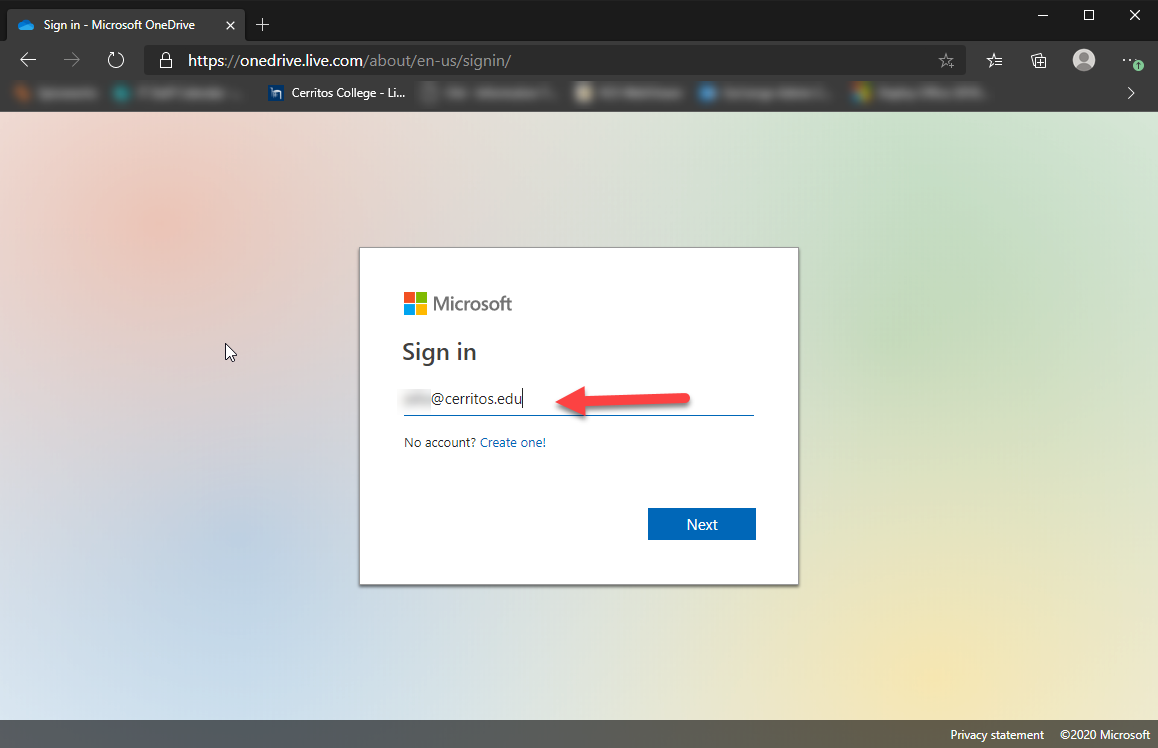The height and width of the screenshot is (748, 1158).
Task: Add page to favorites with star icon
Action: pyautogui.click(x=946, y=61)
